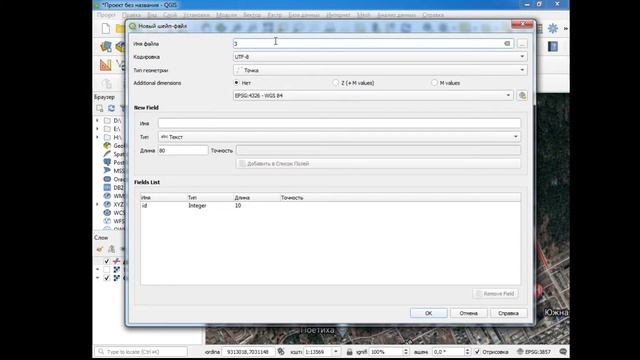Focus the new field 'Имя' input
Screen dimensions: 640x360
tap(339, 123)
